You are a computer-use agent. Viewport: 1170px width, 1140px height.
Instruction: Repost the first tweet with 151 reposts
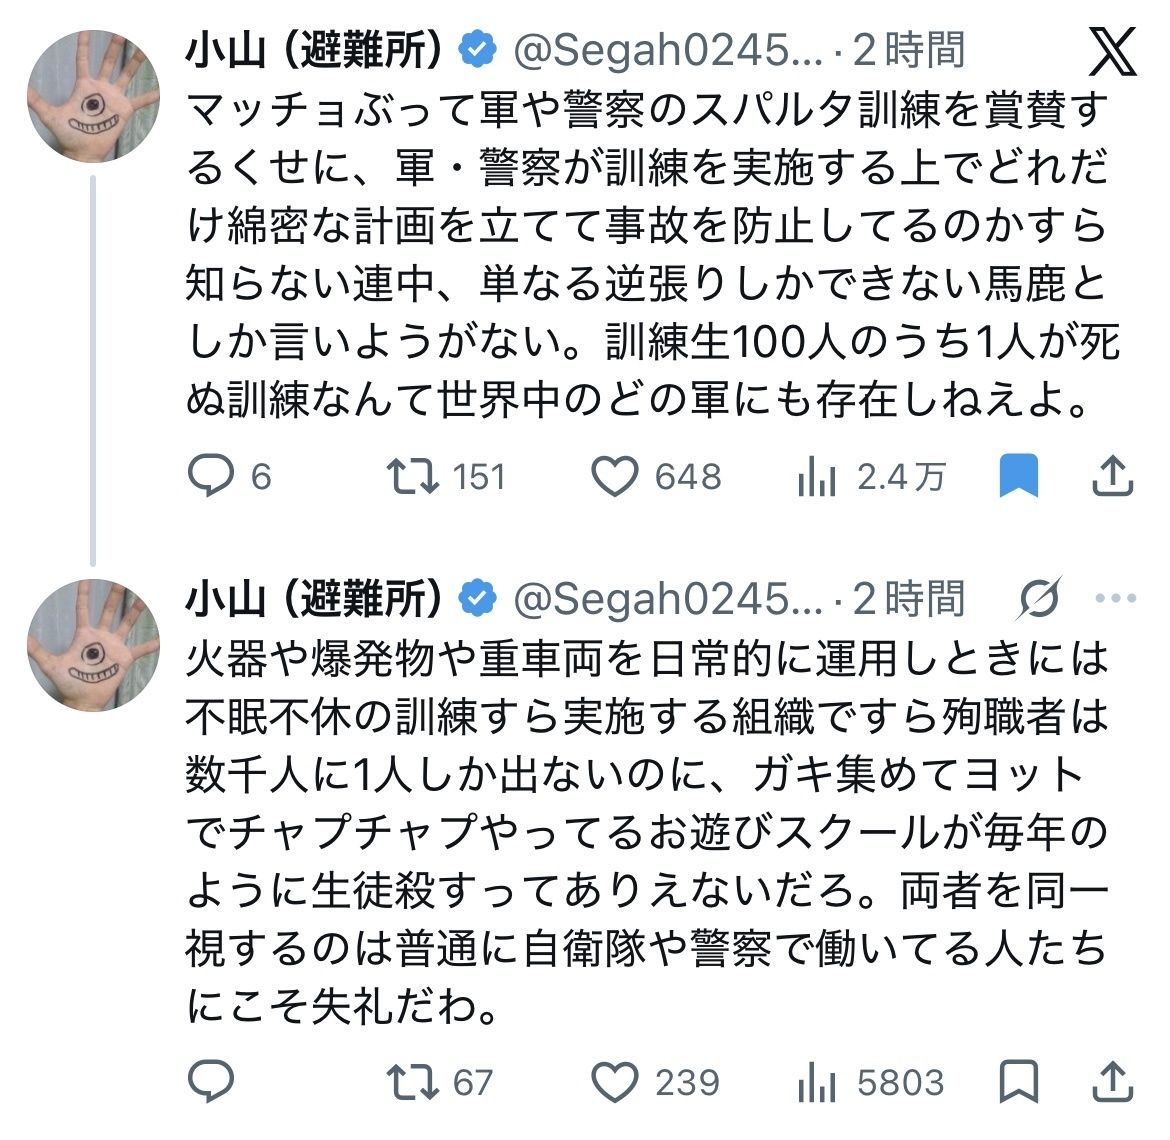point(413,476)
